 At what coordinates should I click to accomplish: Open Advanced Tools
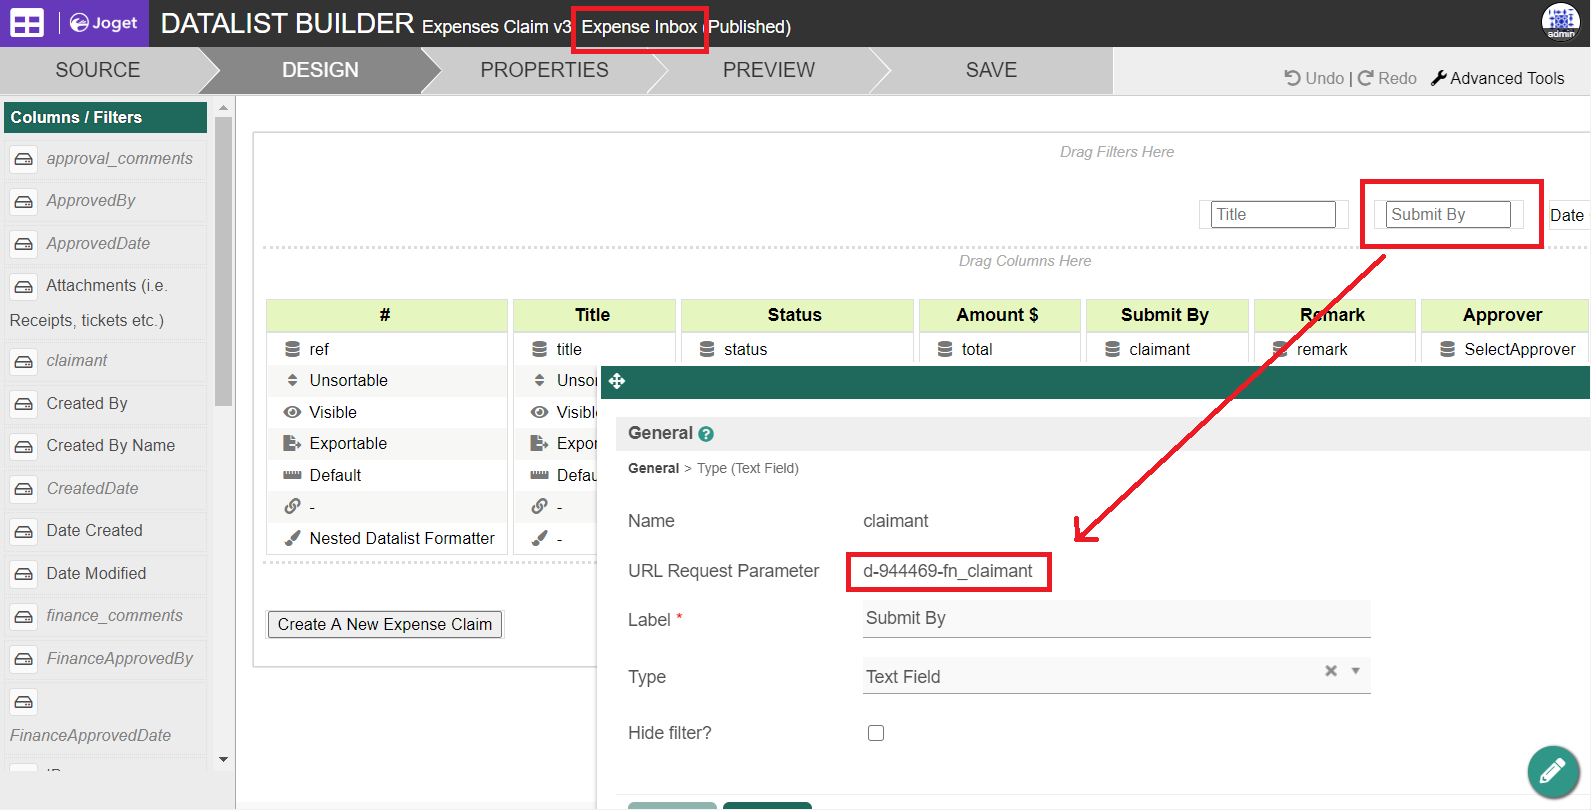(1497, 78)
